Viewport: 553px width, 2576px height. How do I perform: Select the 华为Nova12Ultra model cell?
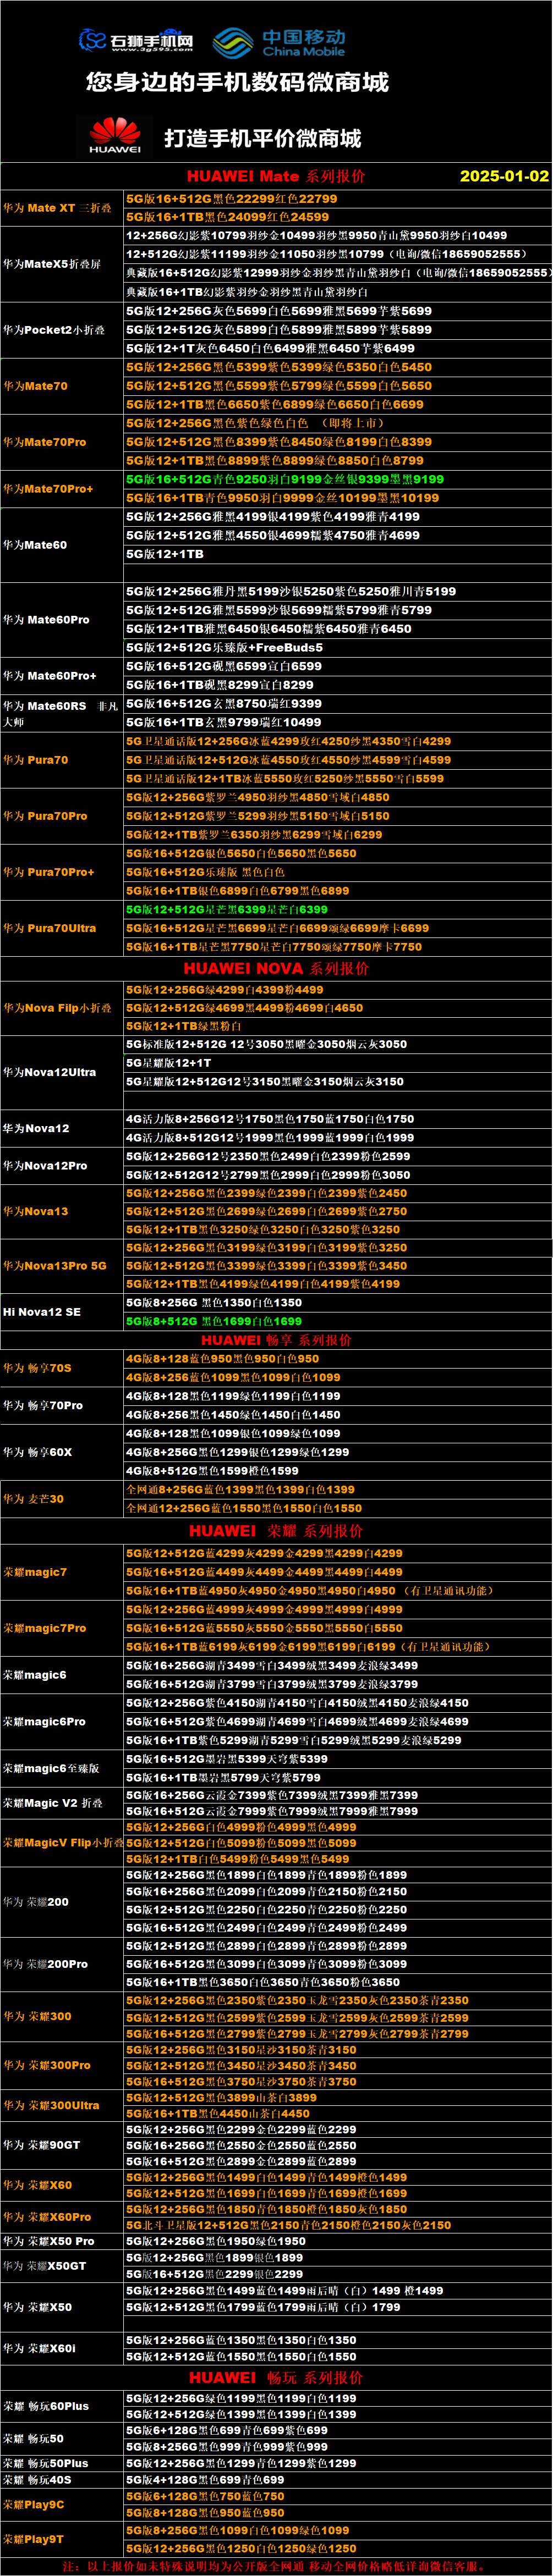pos(62,1072)
